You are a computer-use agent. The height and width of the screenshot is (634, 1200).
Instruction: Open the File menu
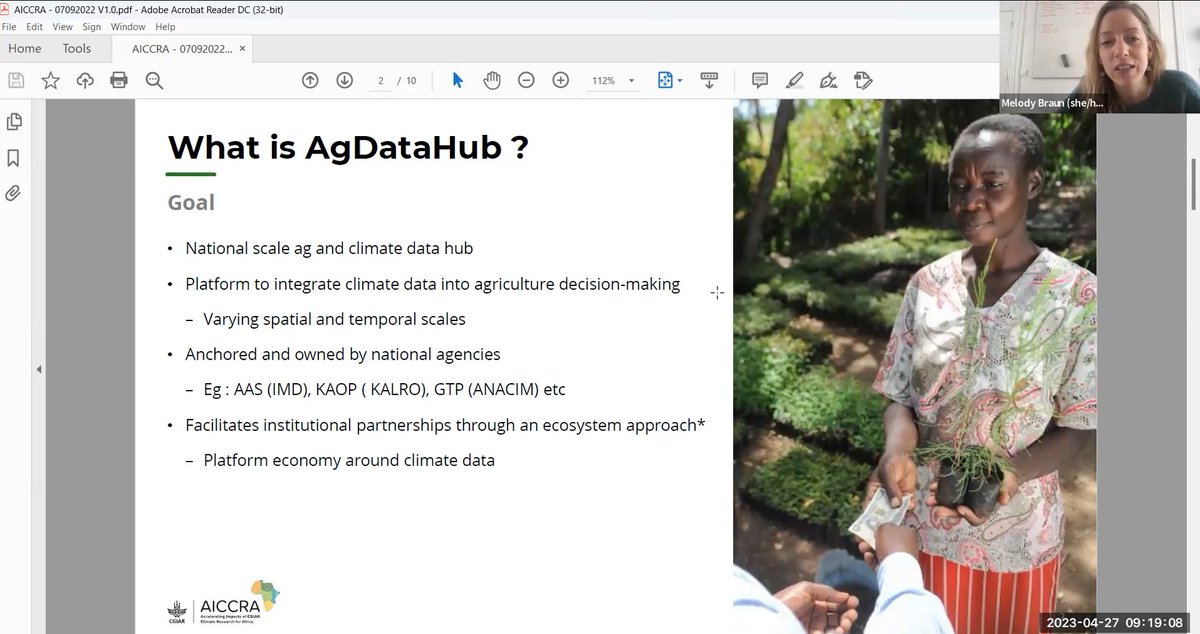[9, 27]
